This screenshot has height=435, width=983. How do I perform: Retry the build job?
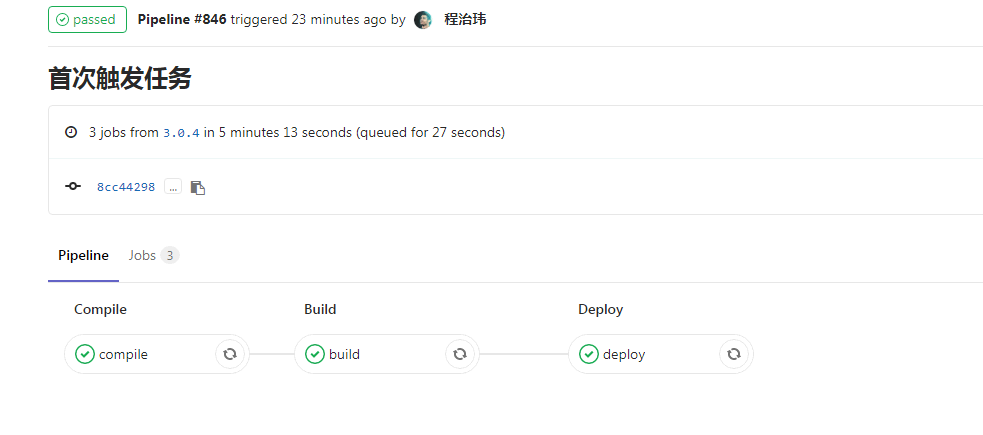(x=460, y=354)
